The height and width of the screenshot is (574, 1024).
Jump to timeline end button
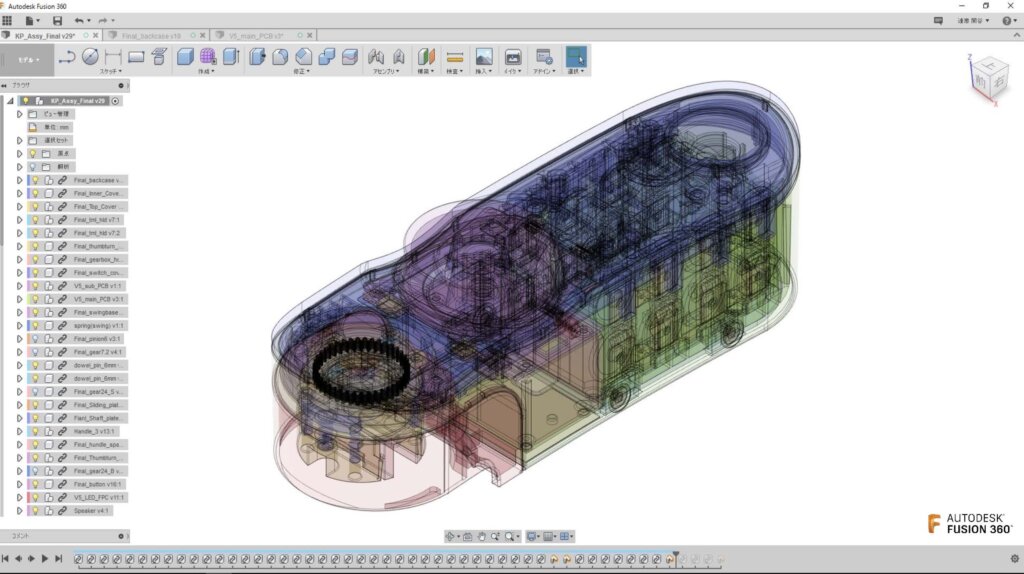(58, 559)
